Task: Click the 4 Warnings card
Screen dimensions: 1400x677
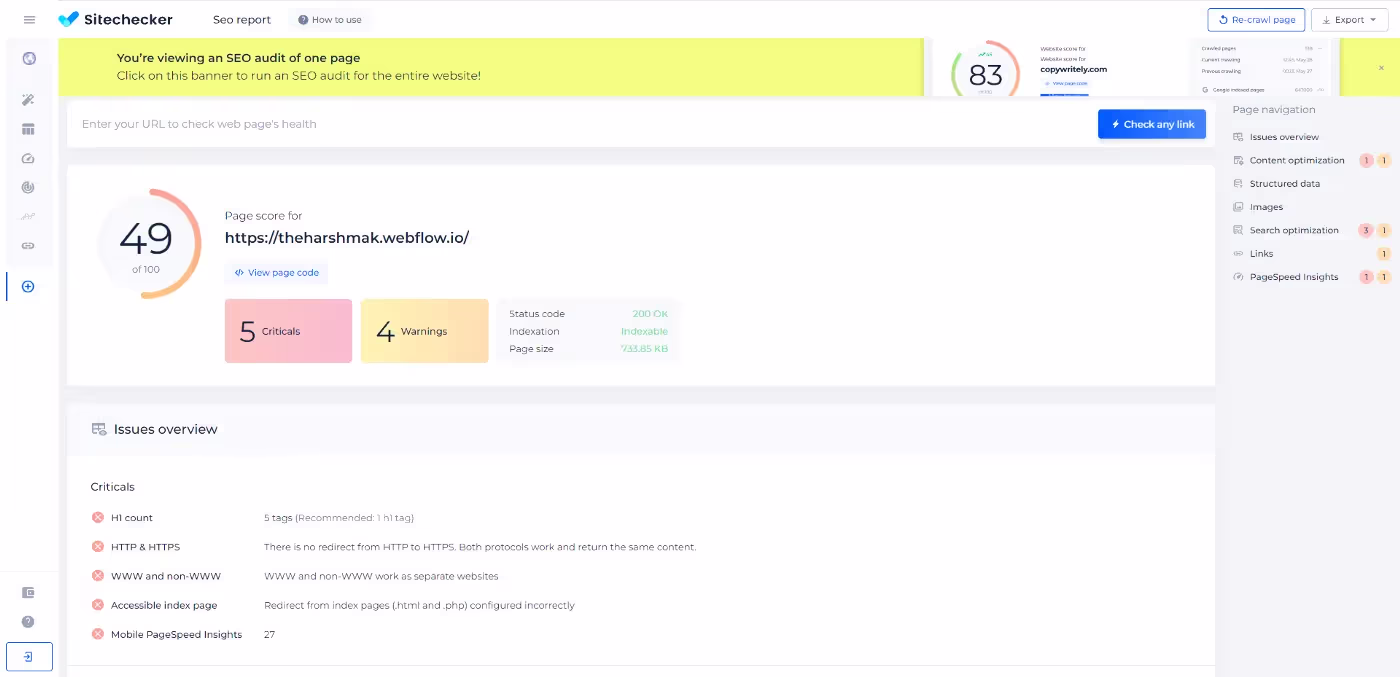Action: click(424, 331)
